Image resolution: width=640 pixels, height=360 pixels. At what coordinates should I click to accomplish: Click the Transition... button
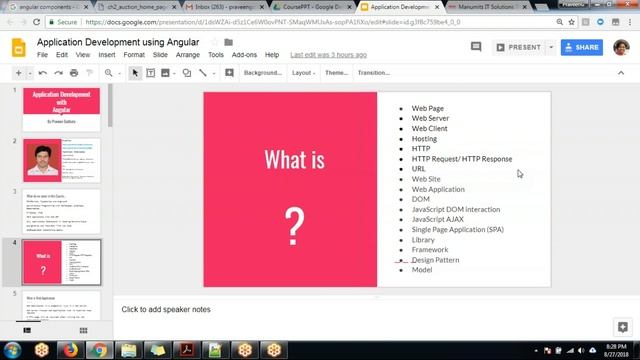click(374, 73)
